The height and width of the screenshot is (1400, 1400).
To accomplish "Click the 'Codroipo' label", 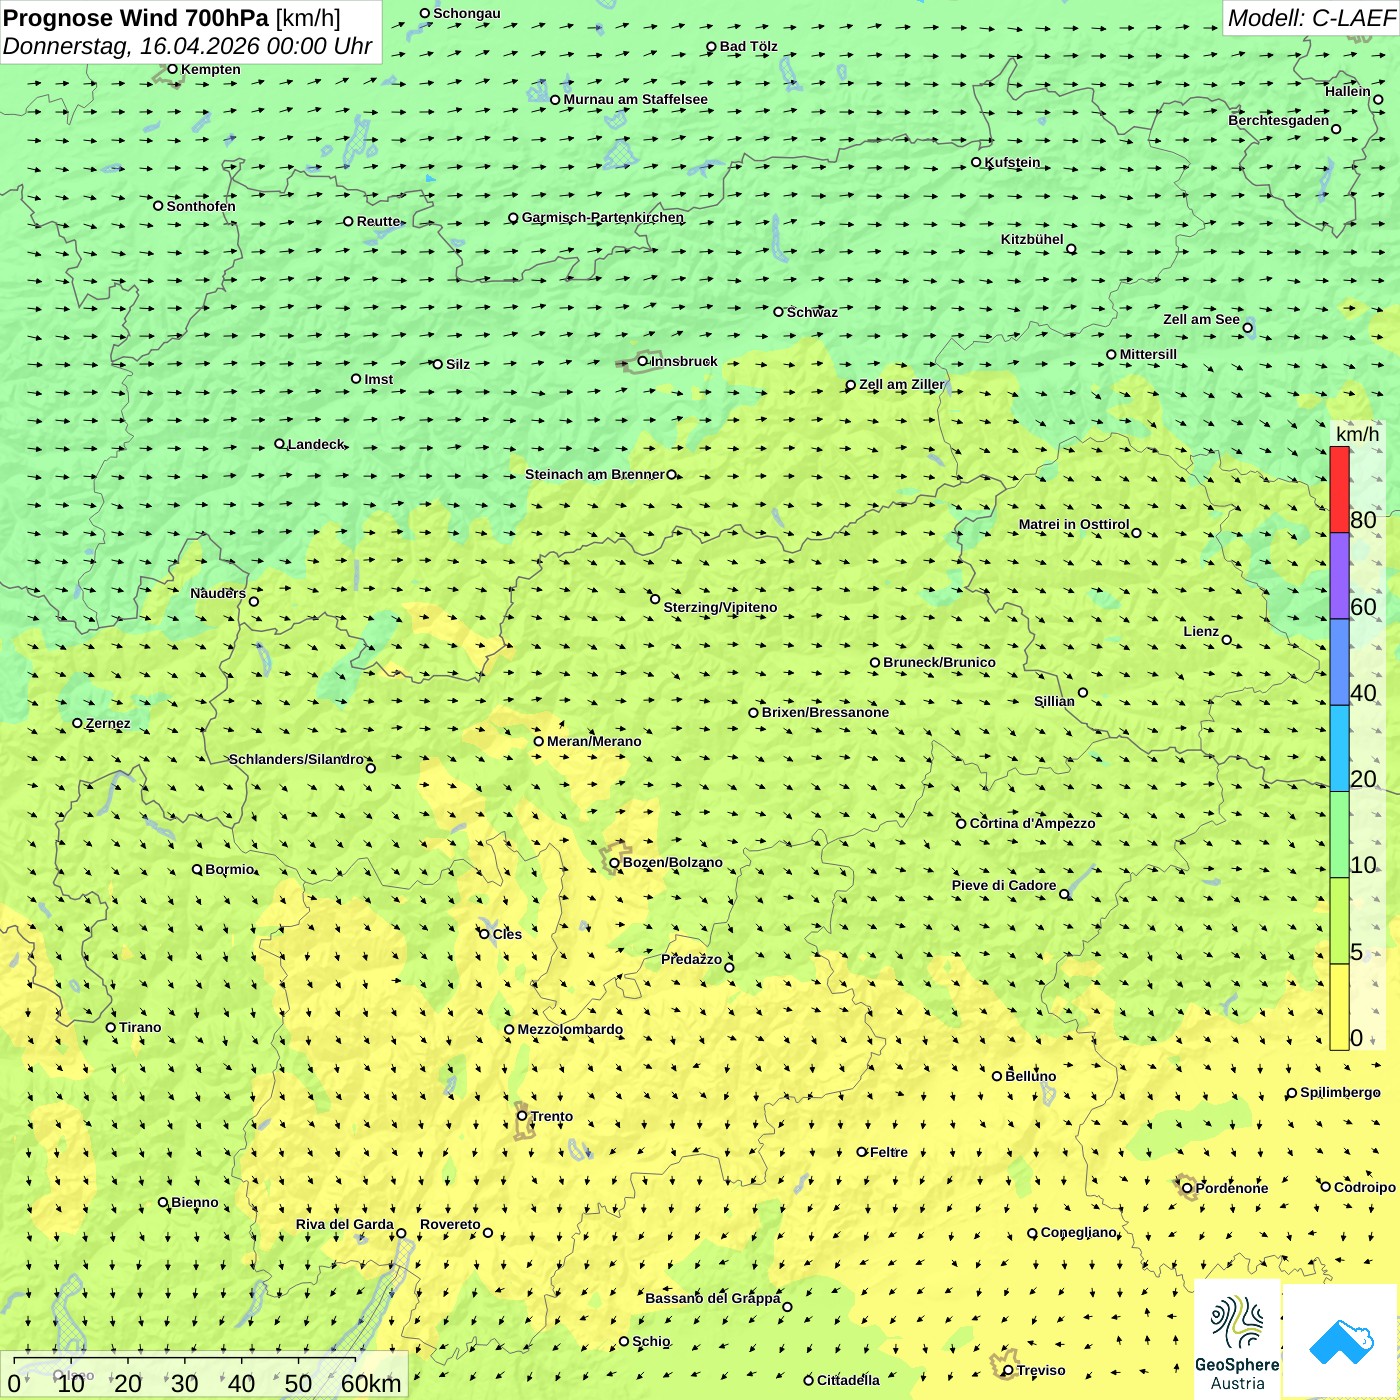I will point(1364,1187).
